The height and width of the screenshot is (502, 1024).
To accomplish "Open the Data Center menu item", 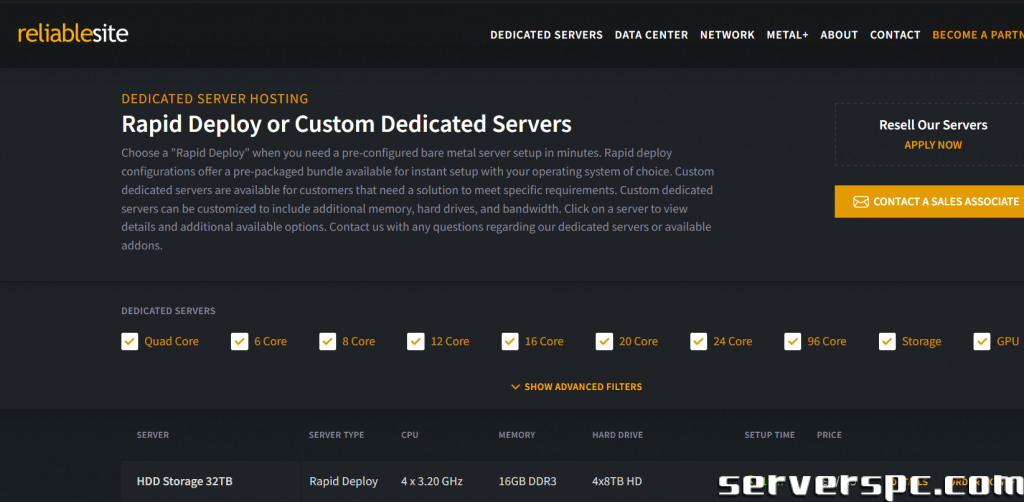I will click(651, 35).
